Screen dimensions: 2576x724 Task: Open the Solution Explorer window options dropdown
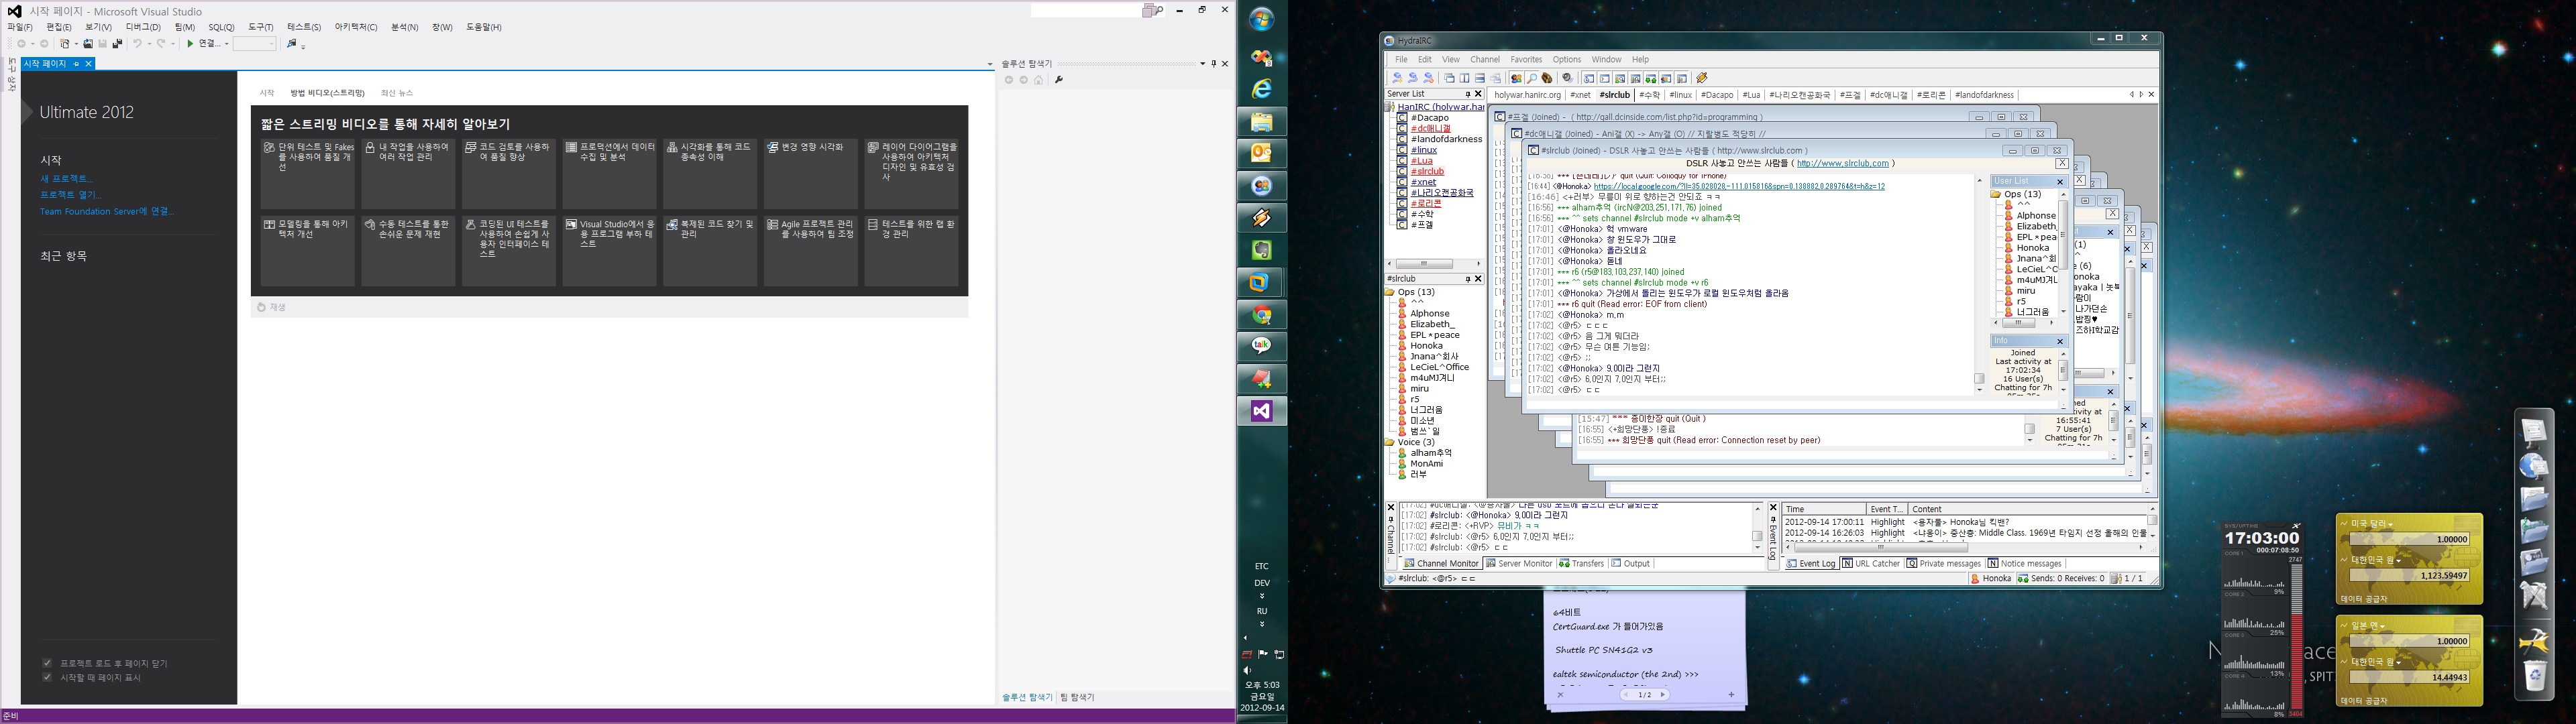1202,64
